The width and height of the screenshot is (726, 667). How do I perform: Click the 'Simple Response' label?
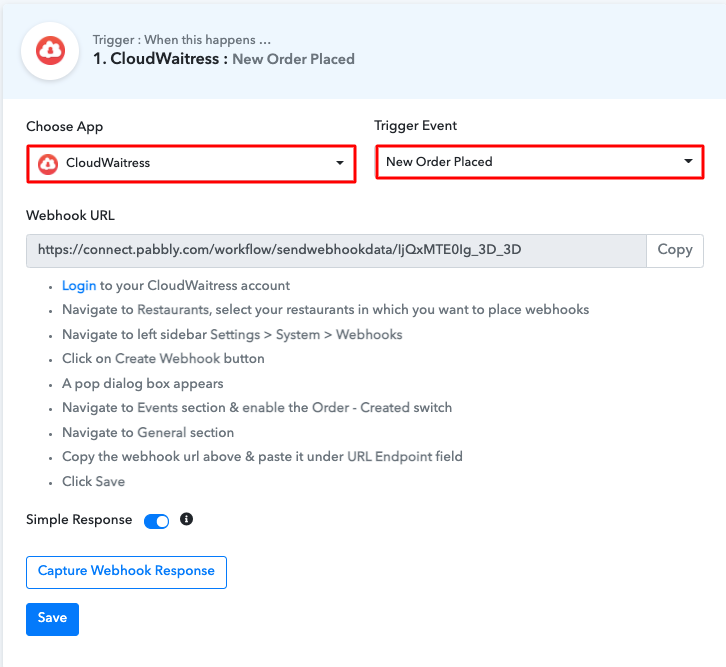tap(79, 520)
